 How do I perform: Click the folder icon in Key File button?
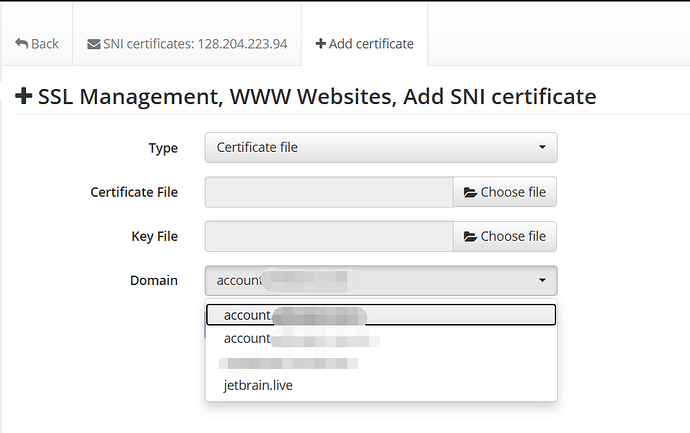[470, 237]
